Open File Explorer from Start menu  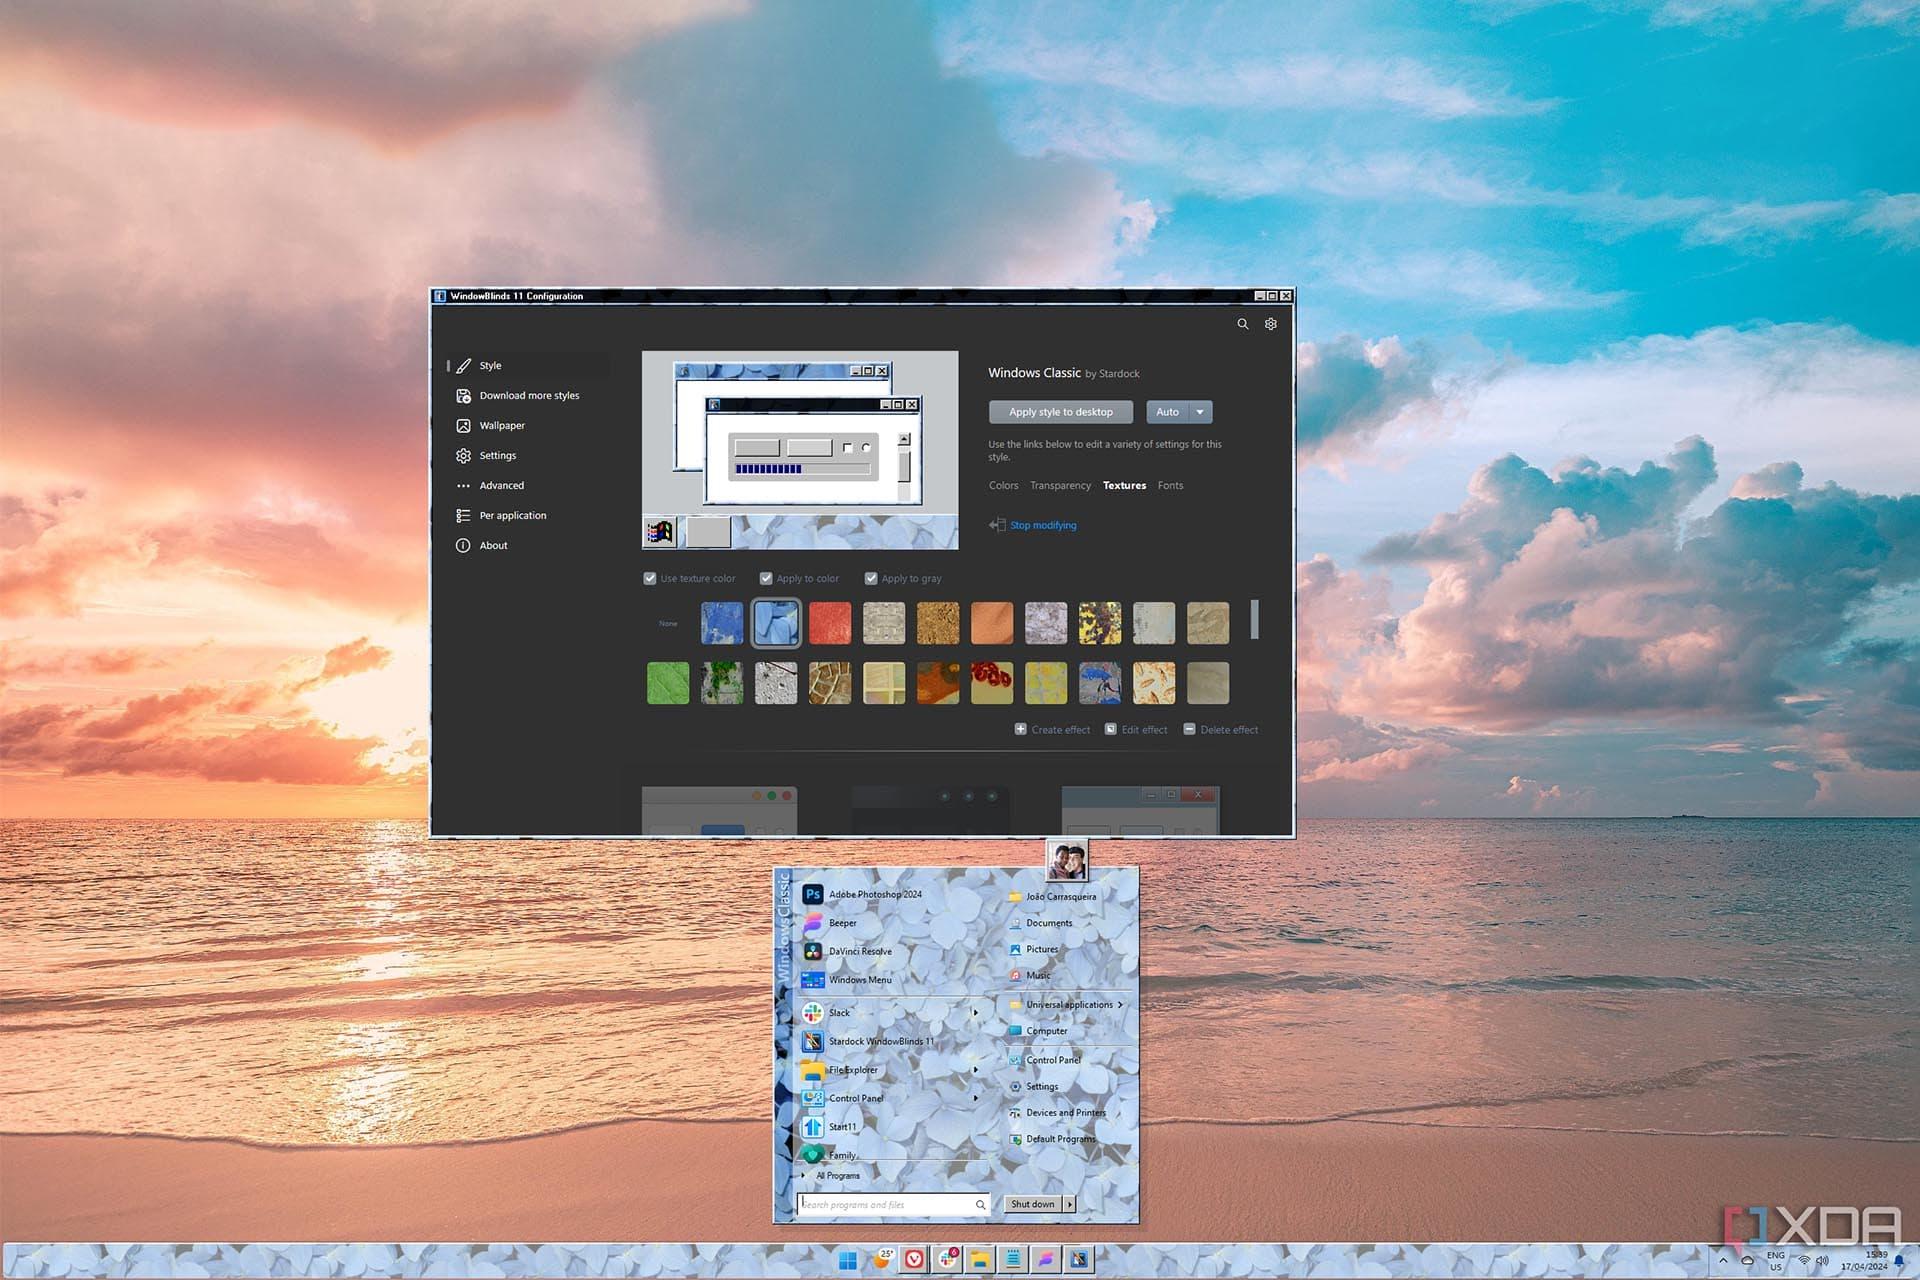point(853,1070)
